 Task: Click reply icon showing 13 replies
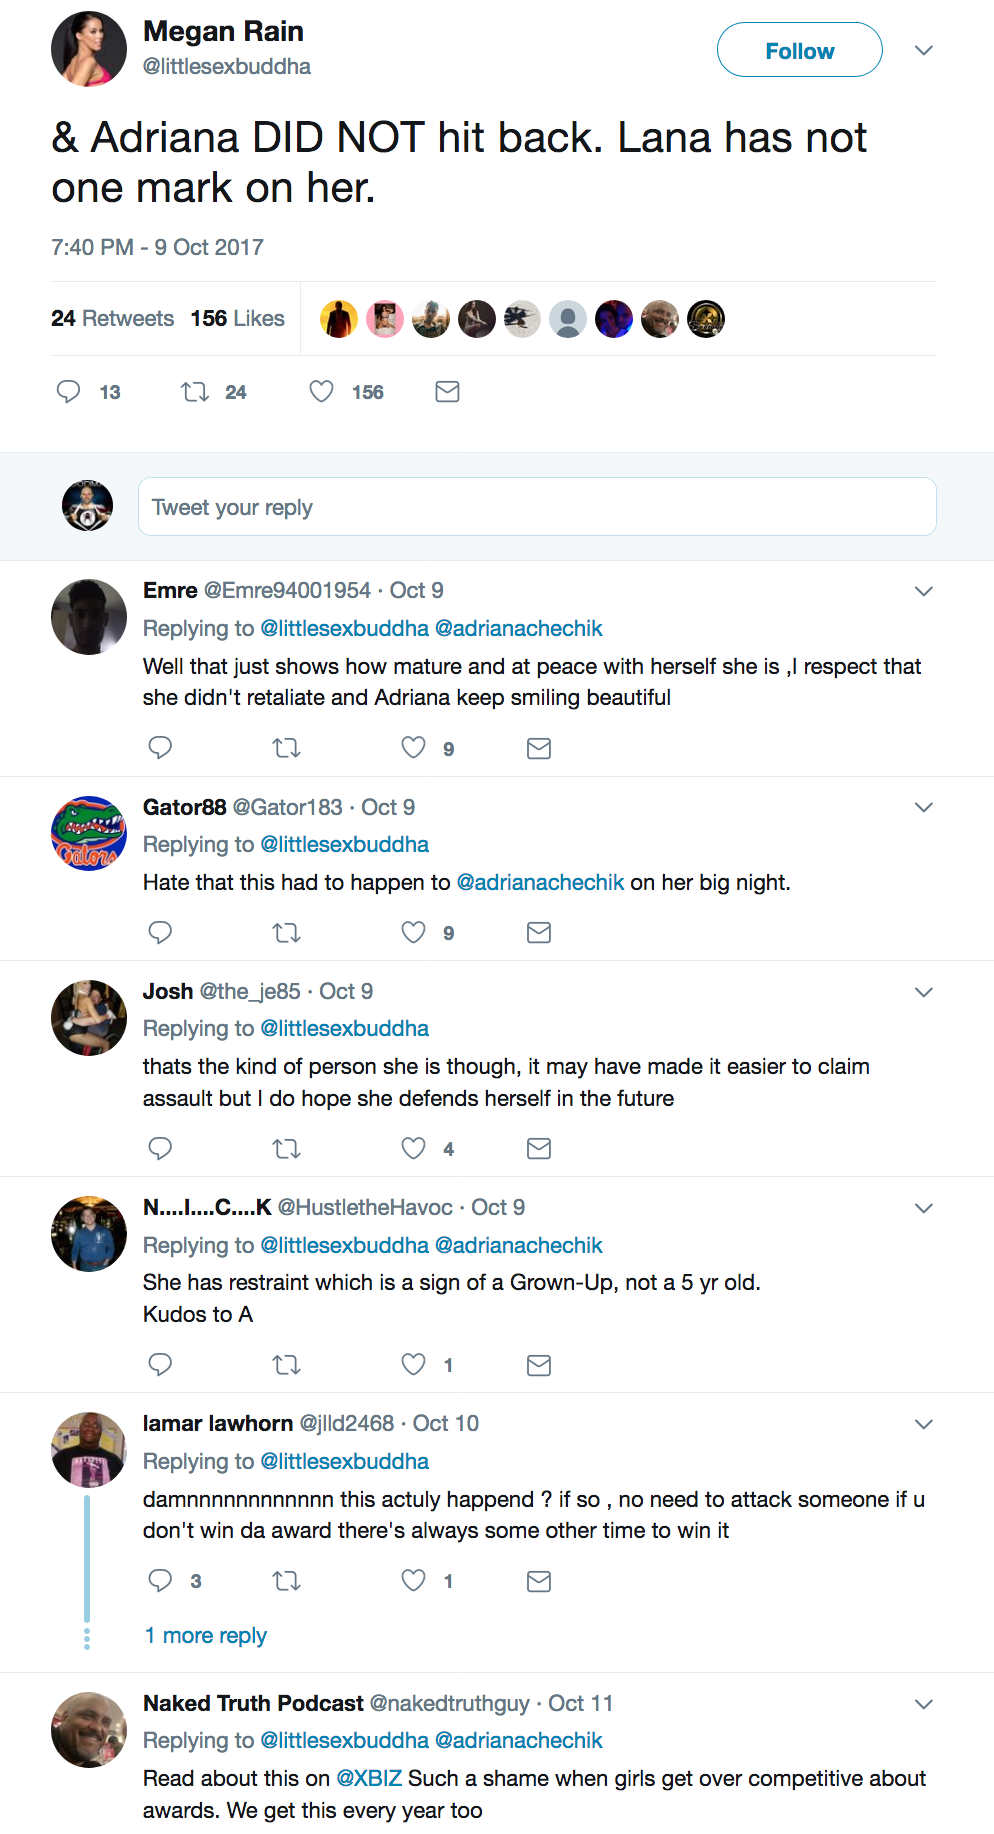coord(69,392)
